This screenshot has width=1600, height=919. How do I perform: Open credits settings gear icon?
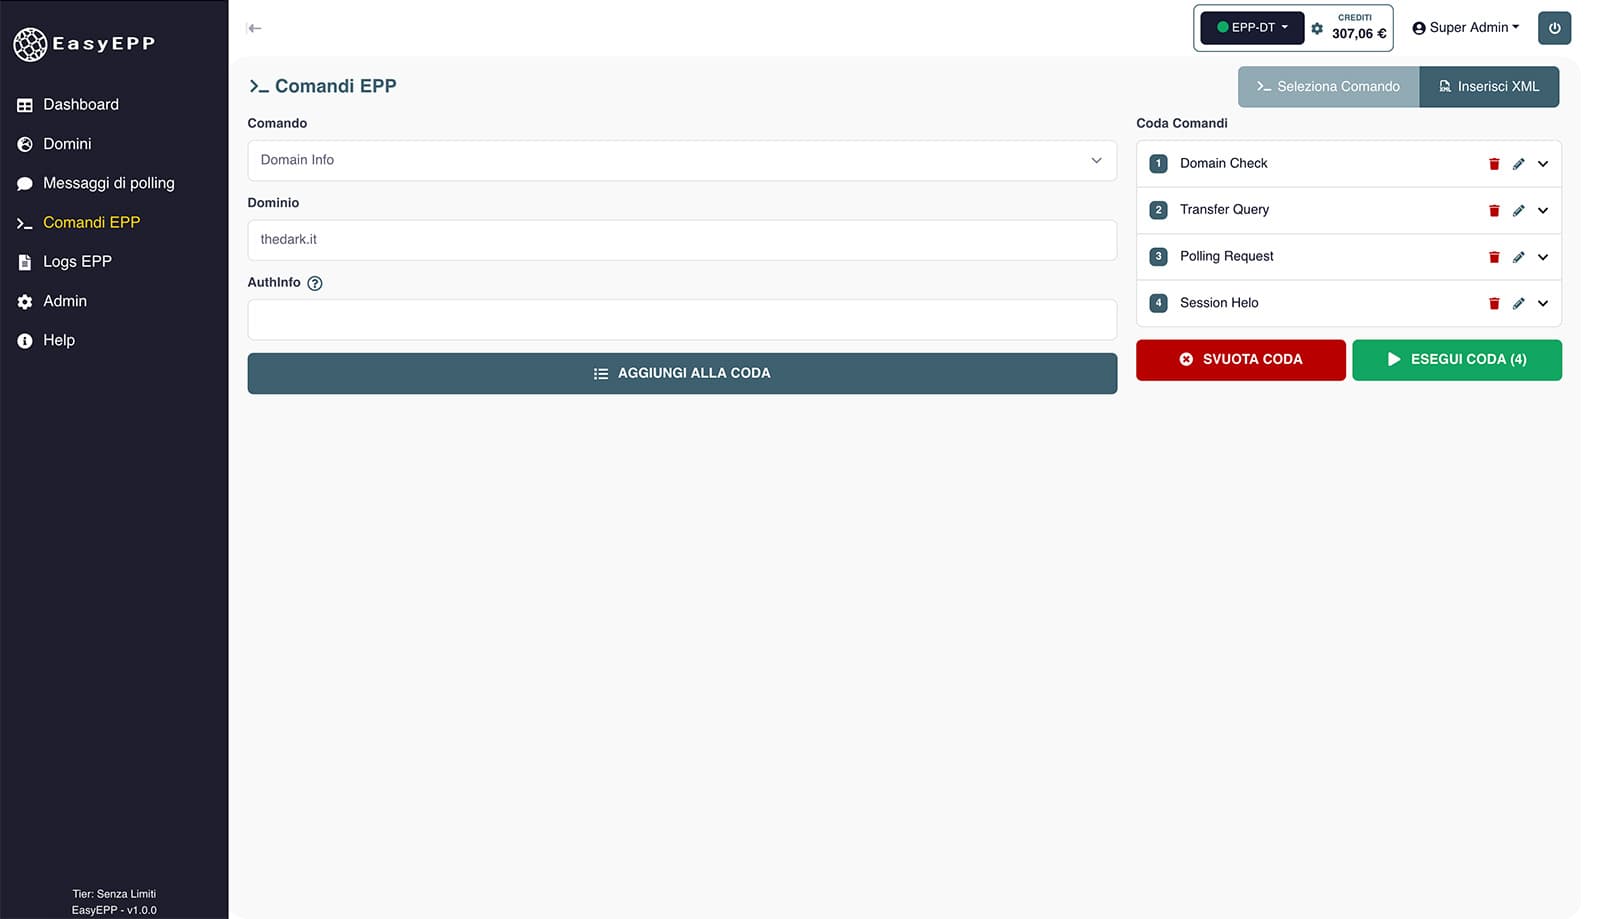[1317, 29]
